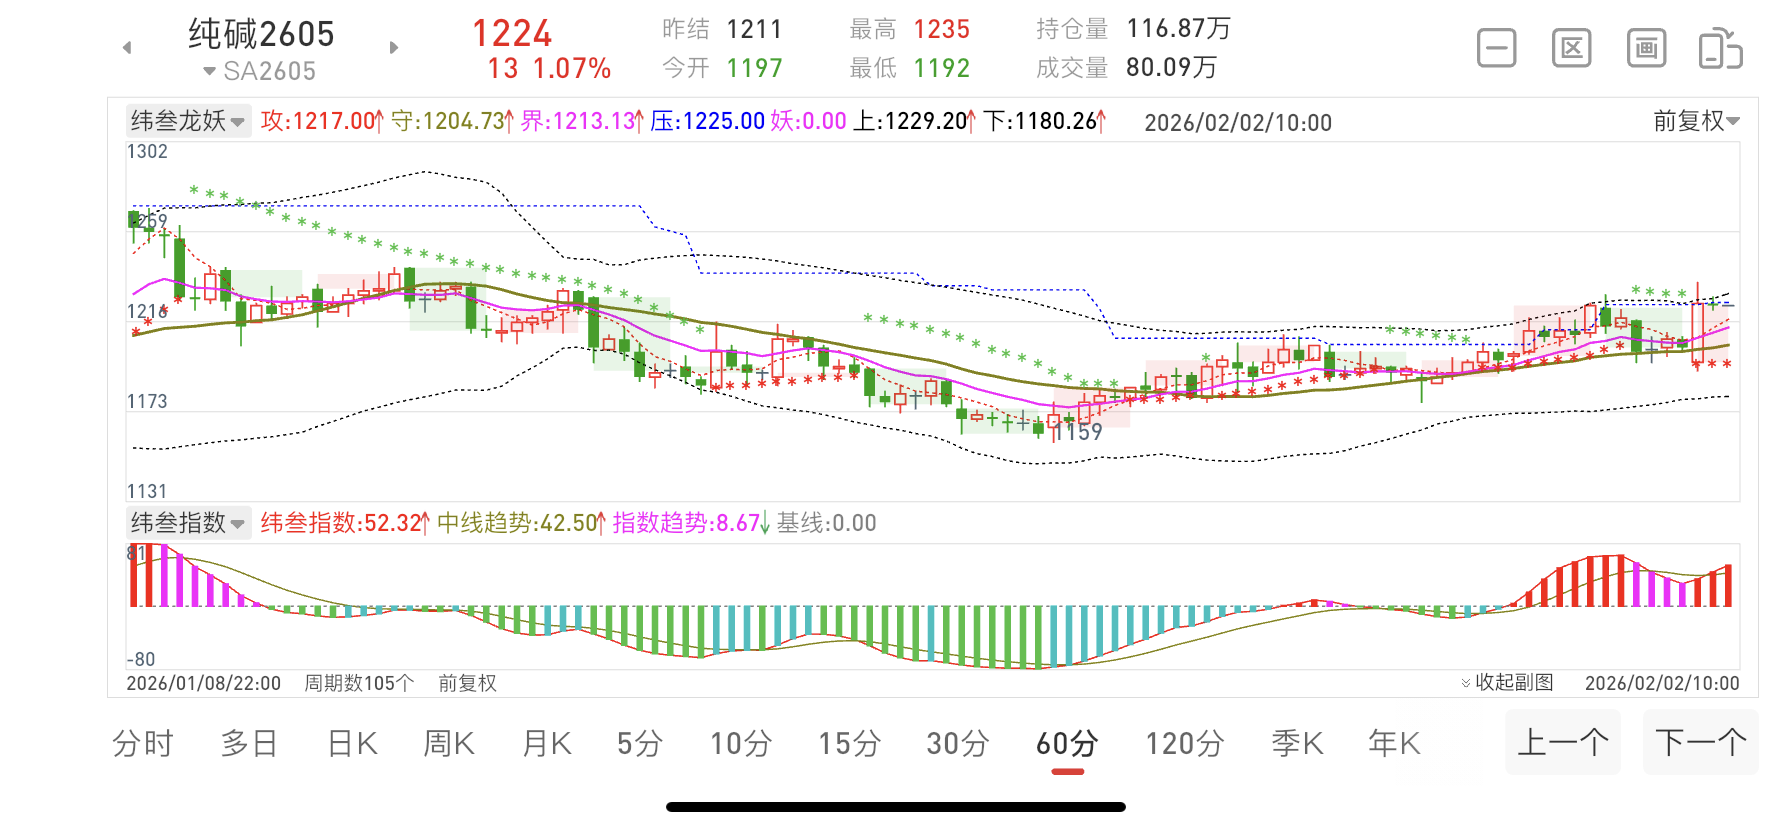The height and width of the screenshot is (828, 1792).
Task: Expand the 纬叁龙妖 main indicator dropdown
Action: click(188, 121)
